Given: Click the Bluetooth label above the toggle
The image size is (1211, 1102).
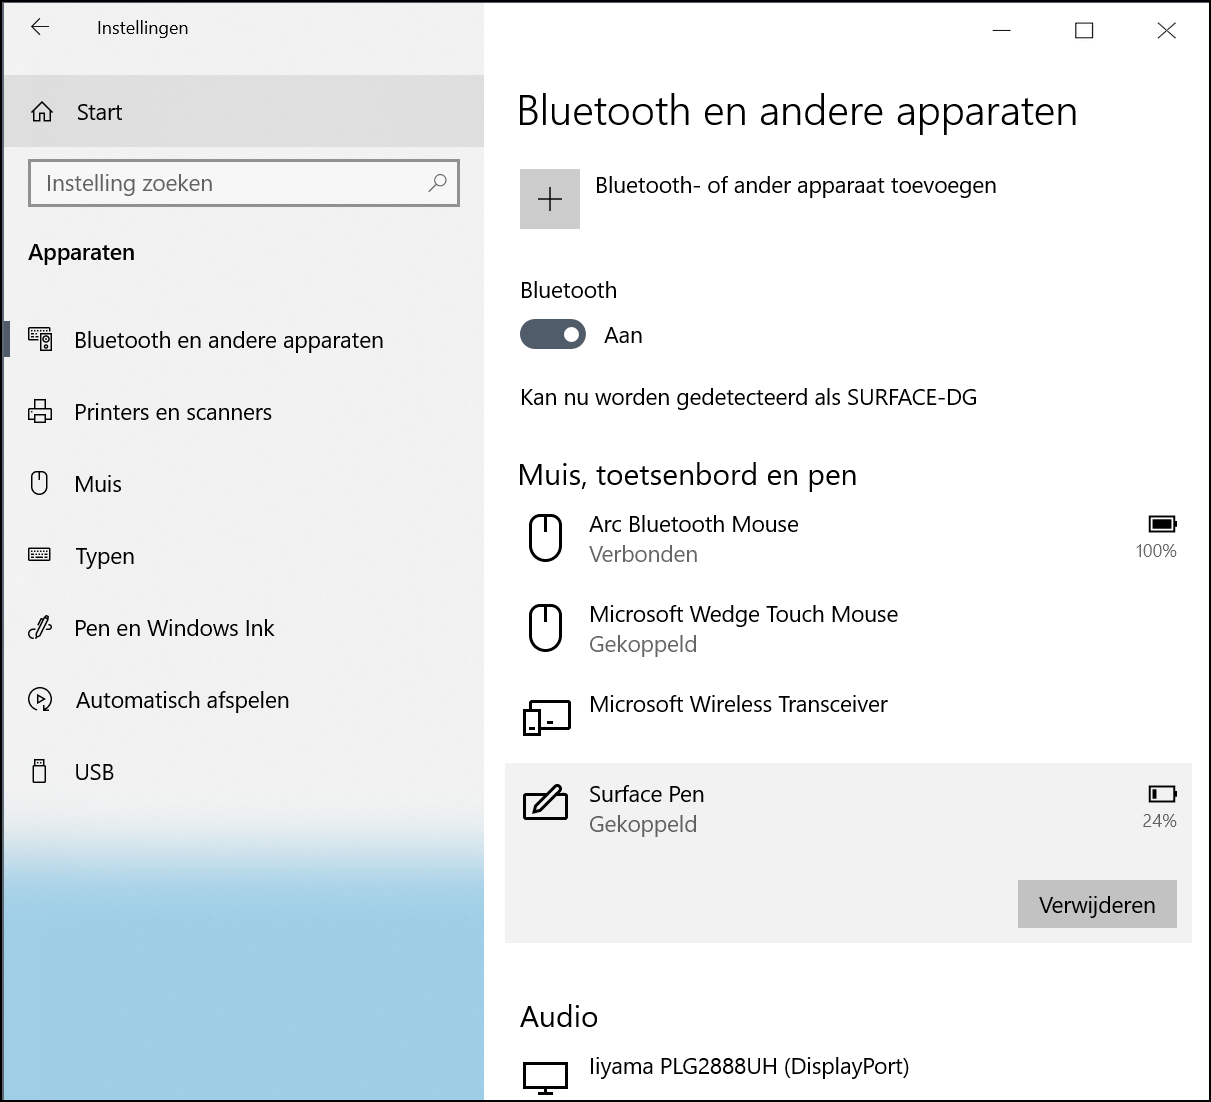Looking at the screenshot, I should (568, 290).
